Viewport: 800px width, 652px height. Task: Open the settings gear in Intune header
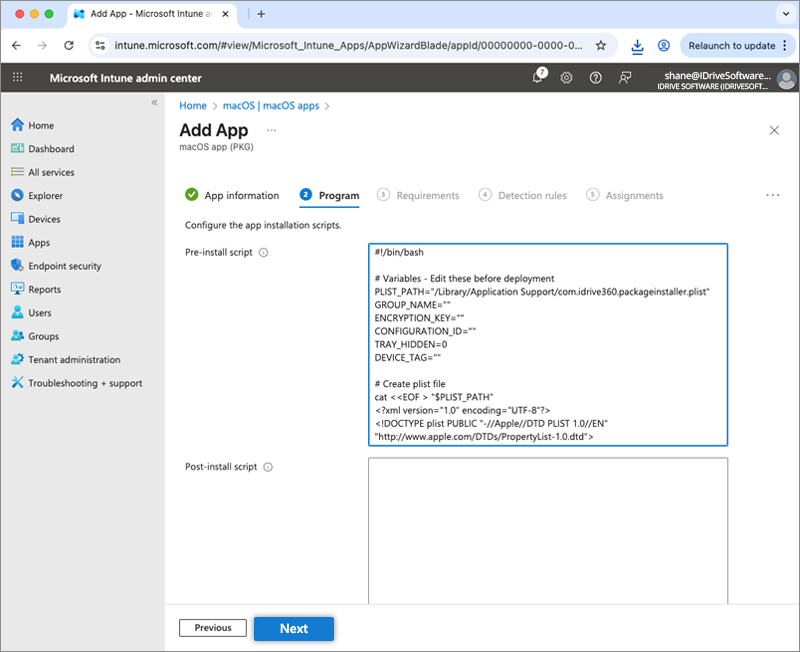point(566,78)
